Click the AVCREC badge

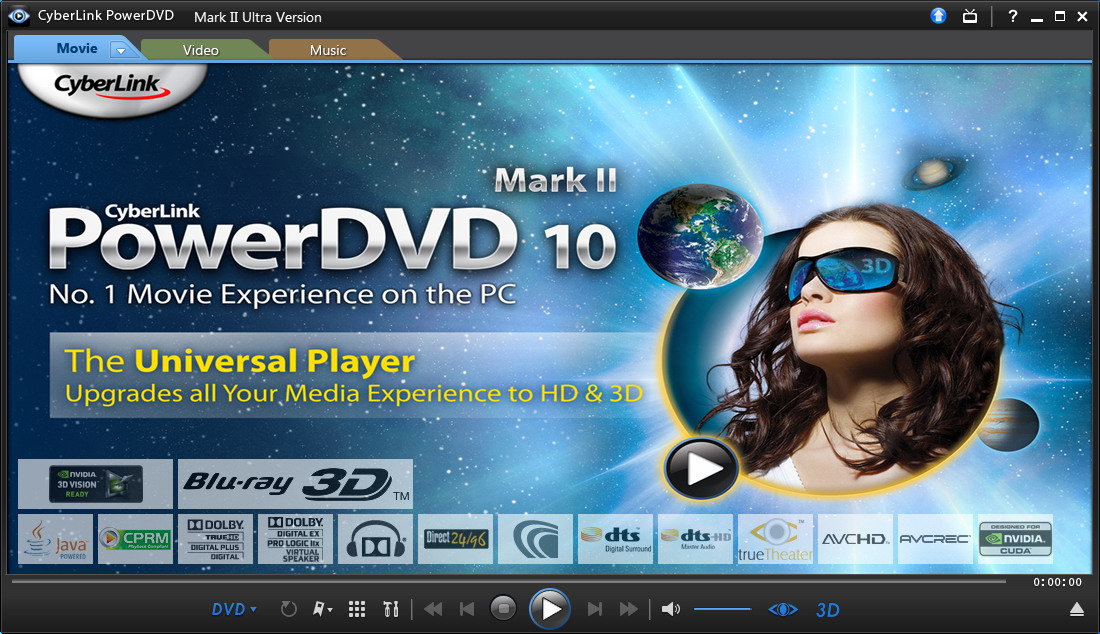[935, 539]
